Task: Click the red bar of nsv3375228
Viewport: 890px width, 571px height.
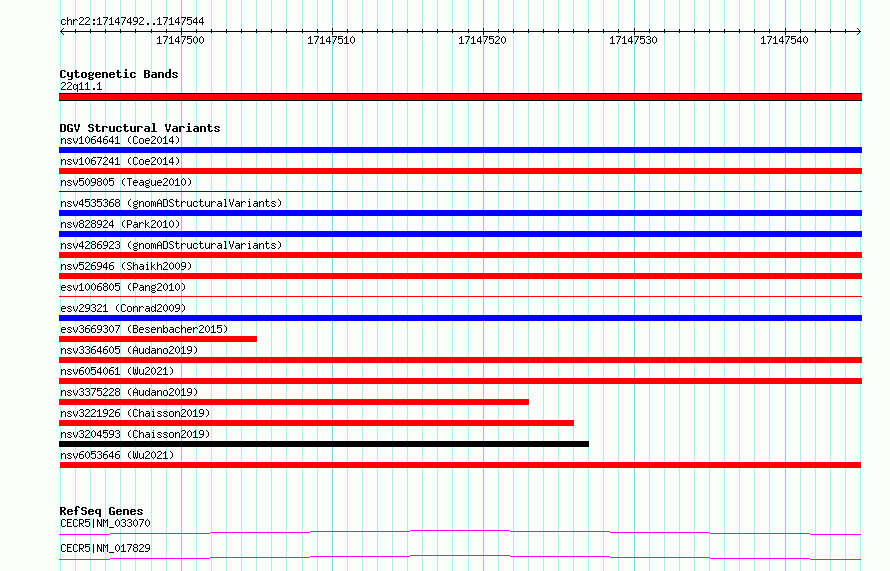Action: (x=294, y=402)
